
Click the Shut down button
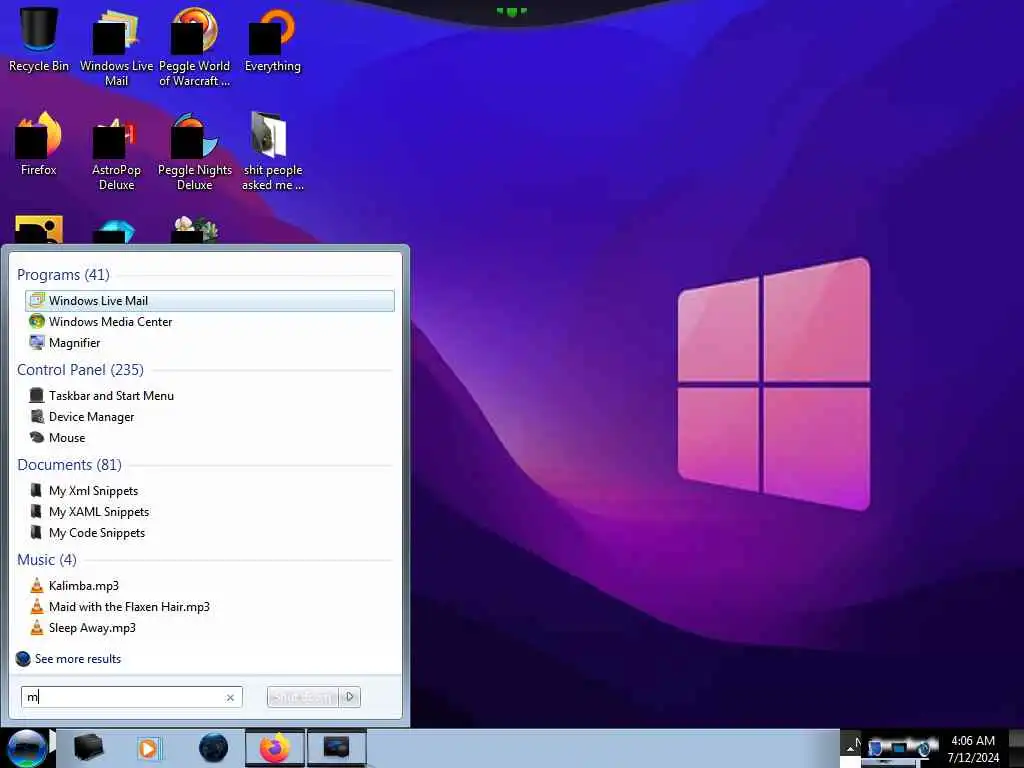tap(304, 697)
